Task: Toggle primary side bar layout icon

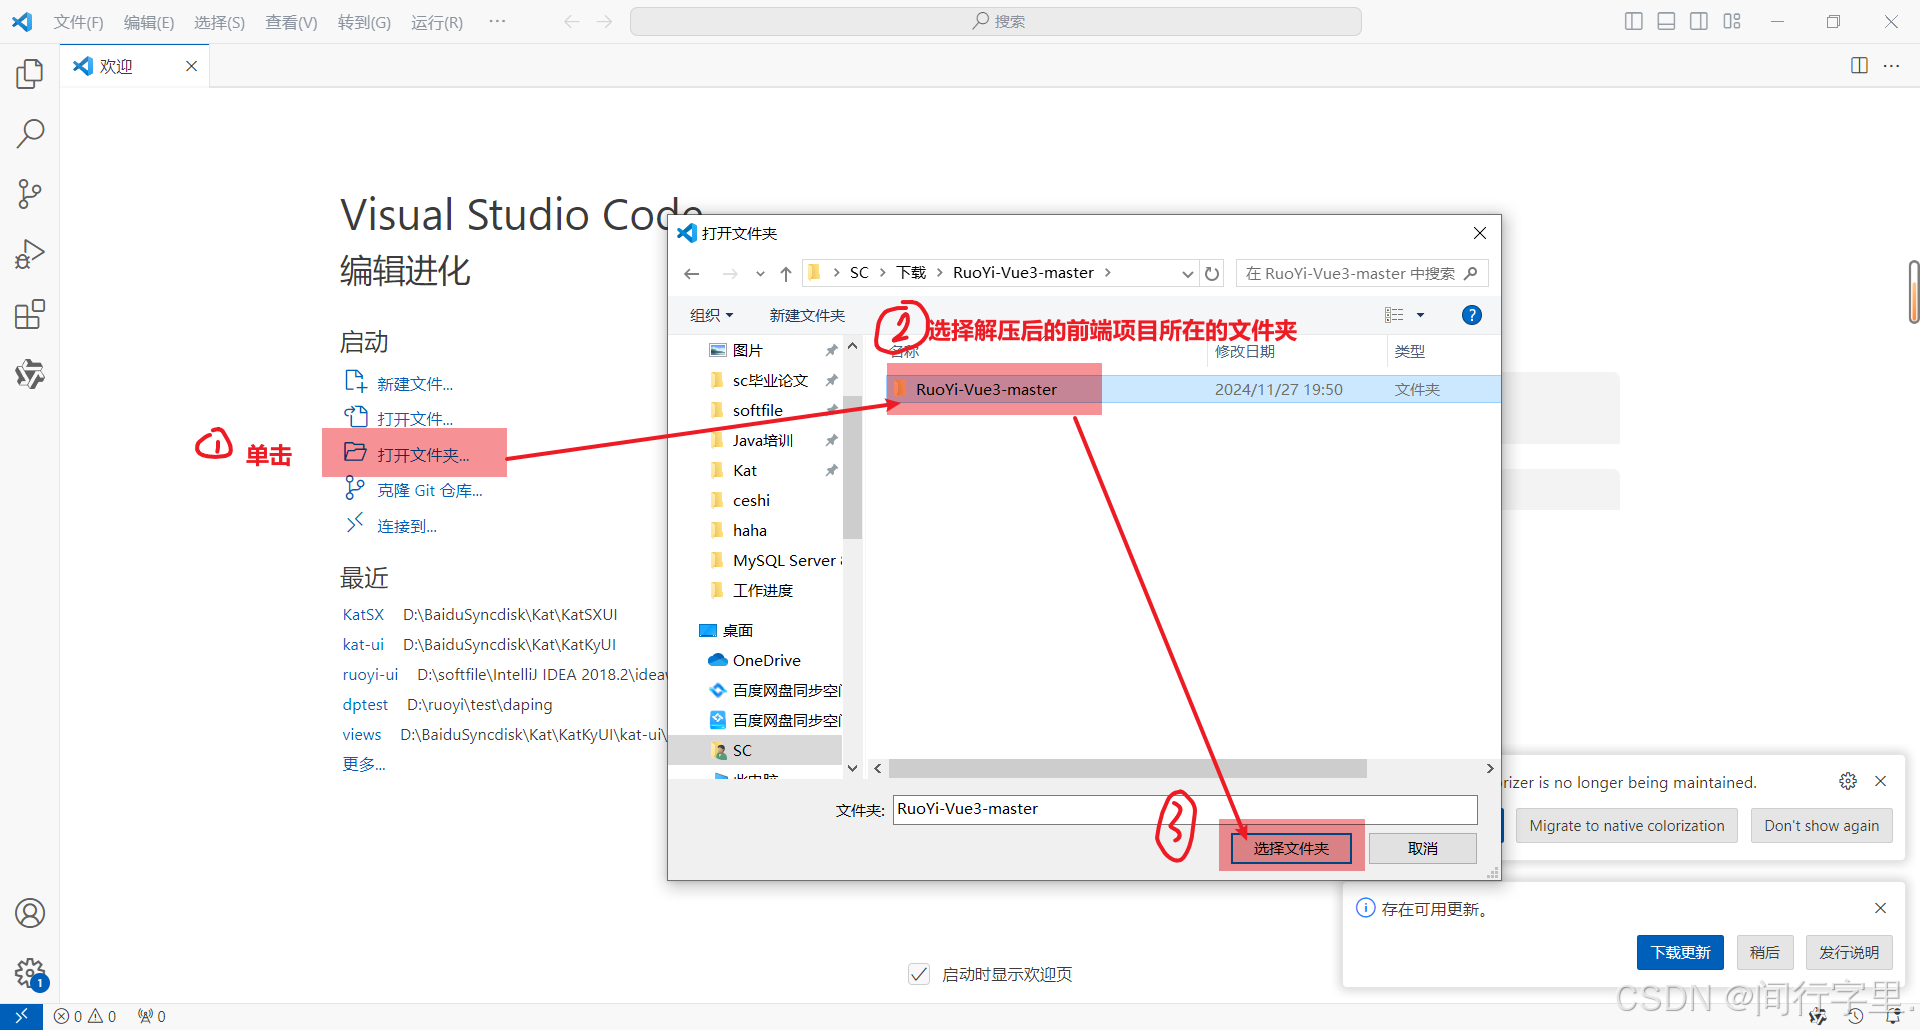Action: [x=1634, y=21]
